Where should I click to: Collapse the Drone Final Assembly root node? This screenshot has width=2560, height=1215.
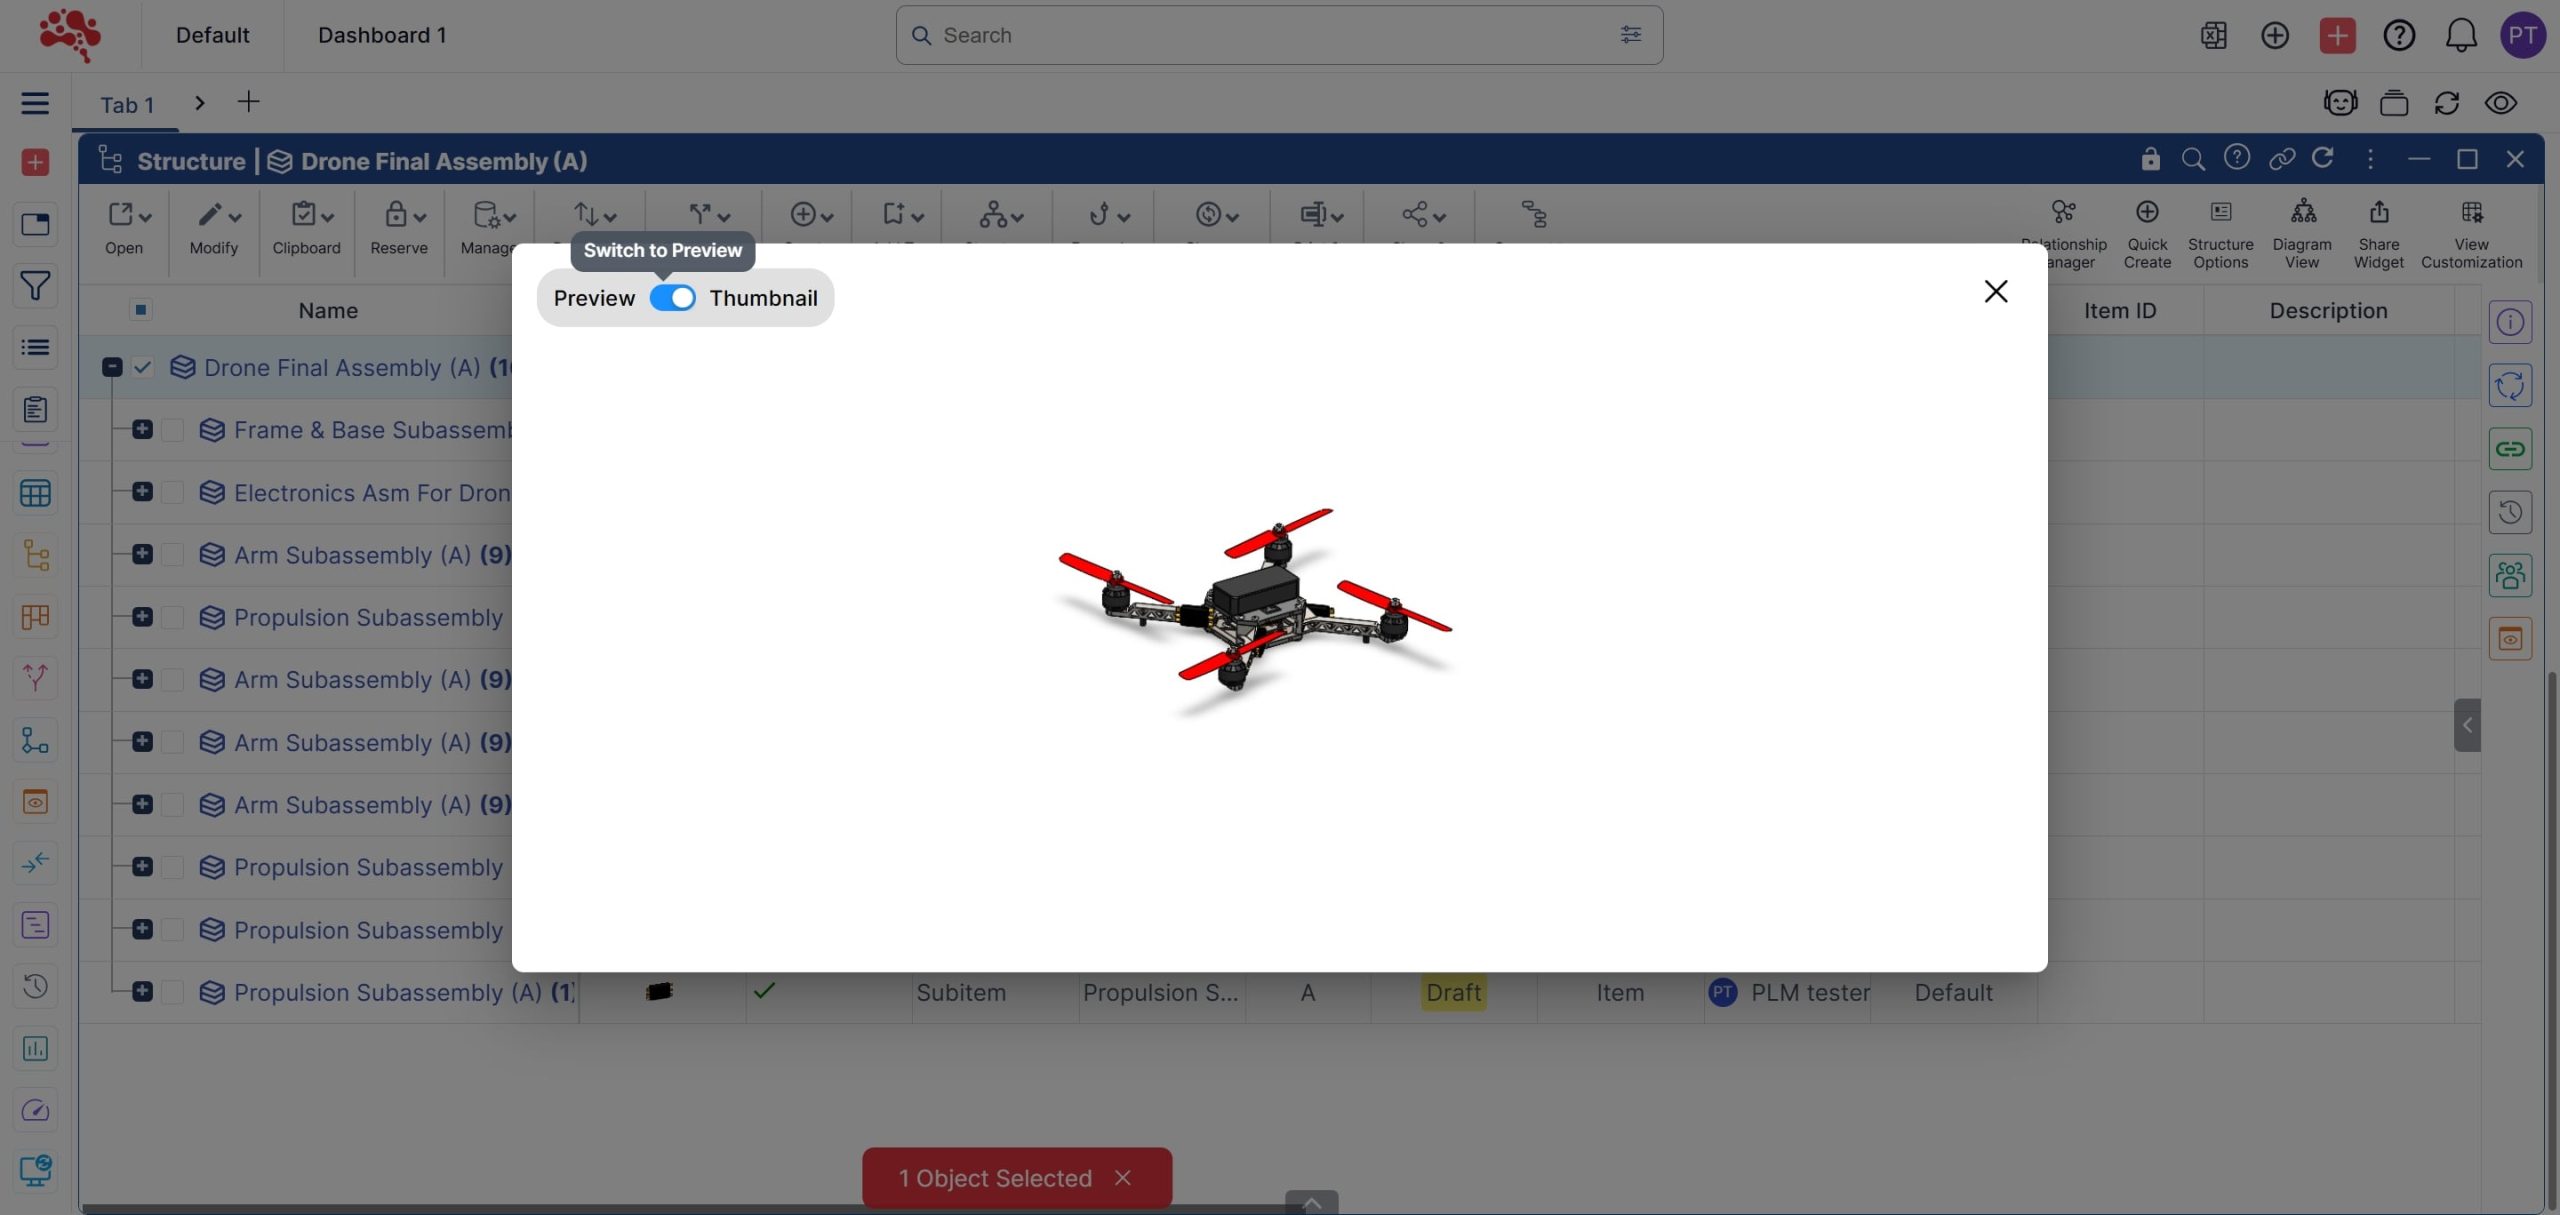click(112, 367)
